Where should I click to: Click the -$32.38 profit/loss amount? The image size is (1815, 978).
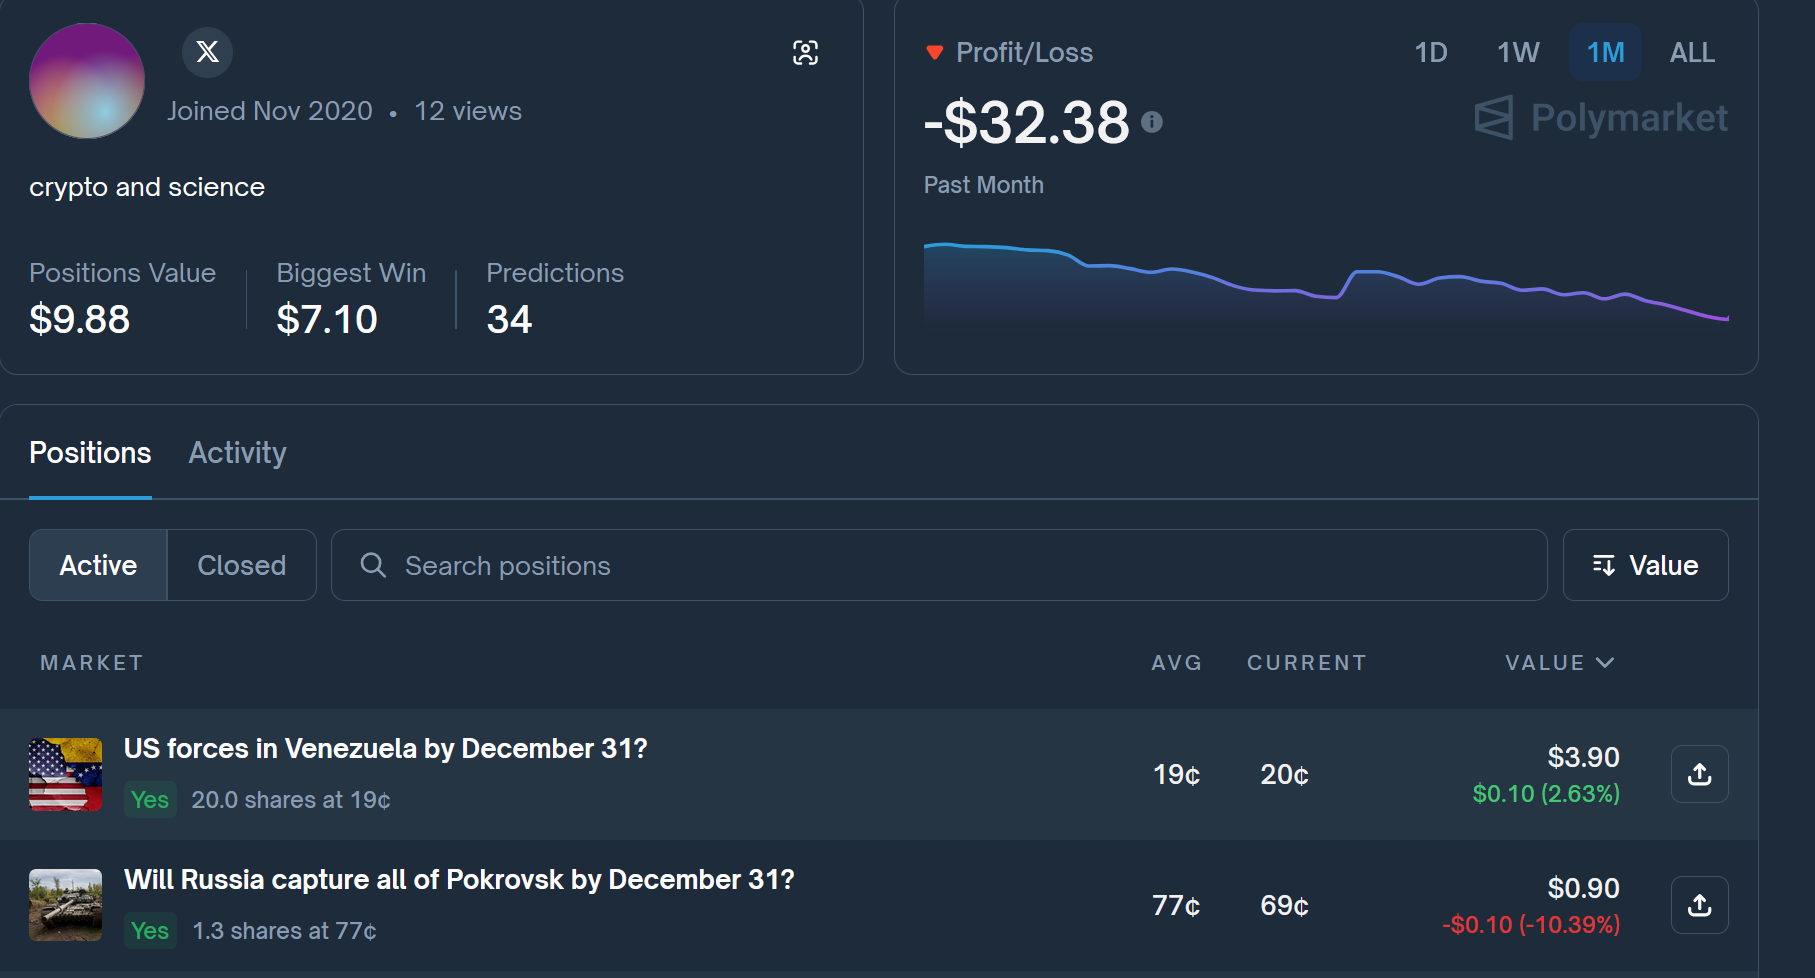[x=1026, y=122]
